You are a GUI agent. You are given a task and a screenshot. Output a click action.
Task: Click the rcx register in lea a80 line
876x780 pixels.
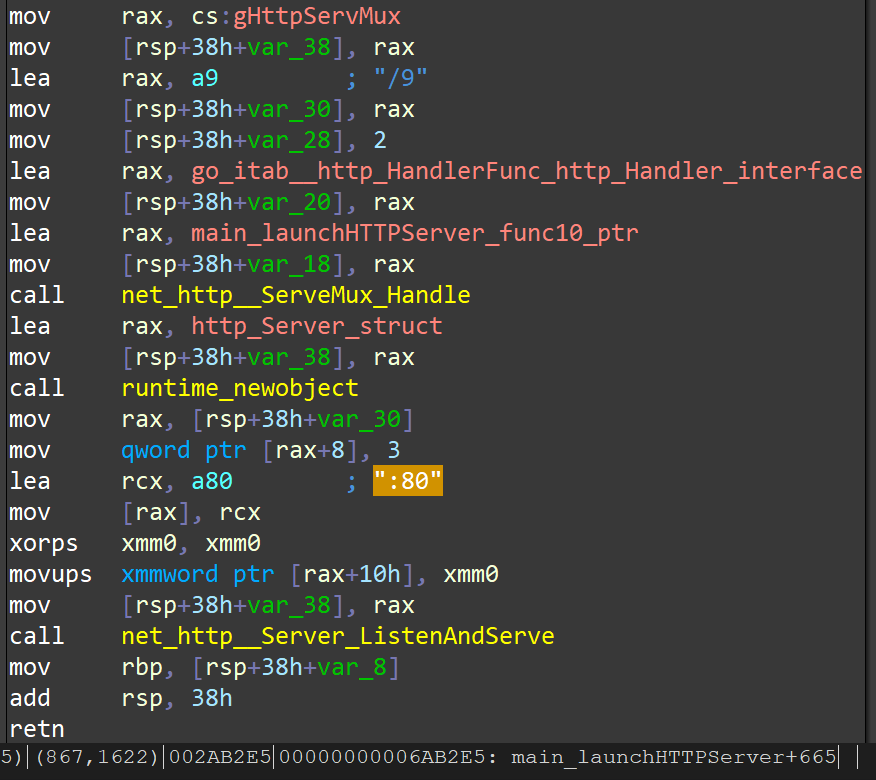[142, 481]
